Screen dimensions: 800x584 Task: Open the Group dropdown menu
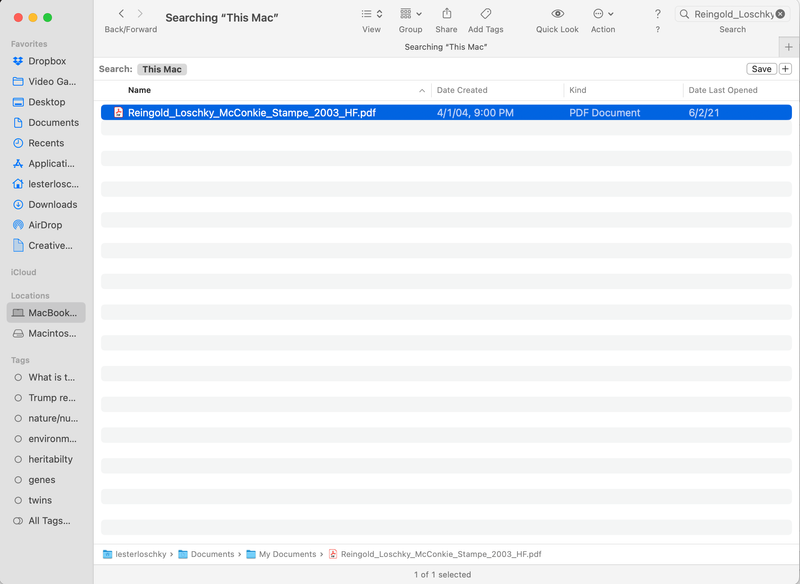pos(410,14)
